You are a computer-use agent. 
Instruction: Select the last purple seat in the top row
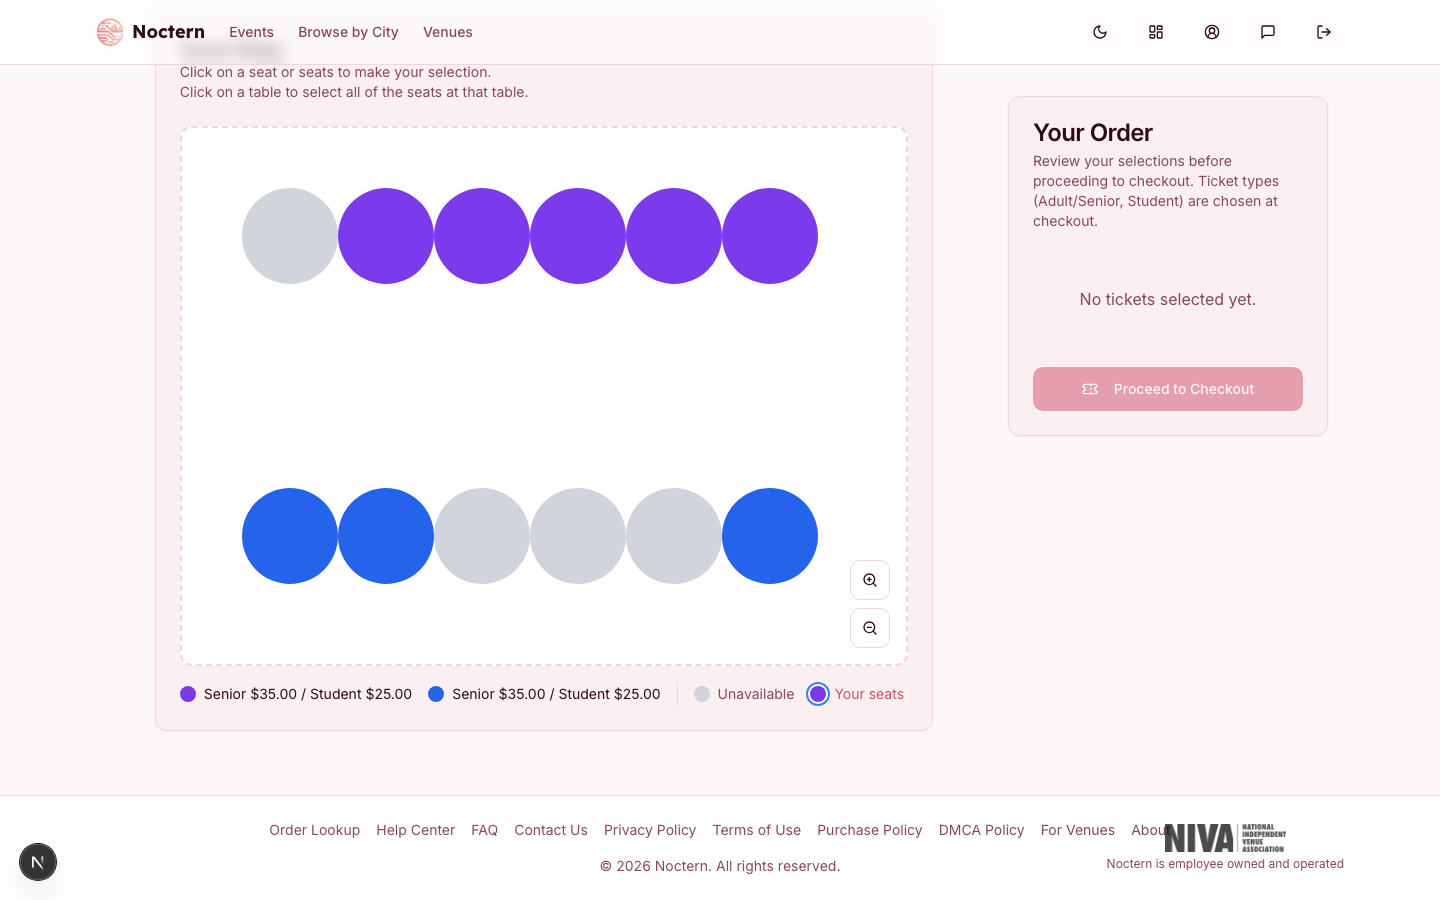770,236
